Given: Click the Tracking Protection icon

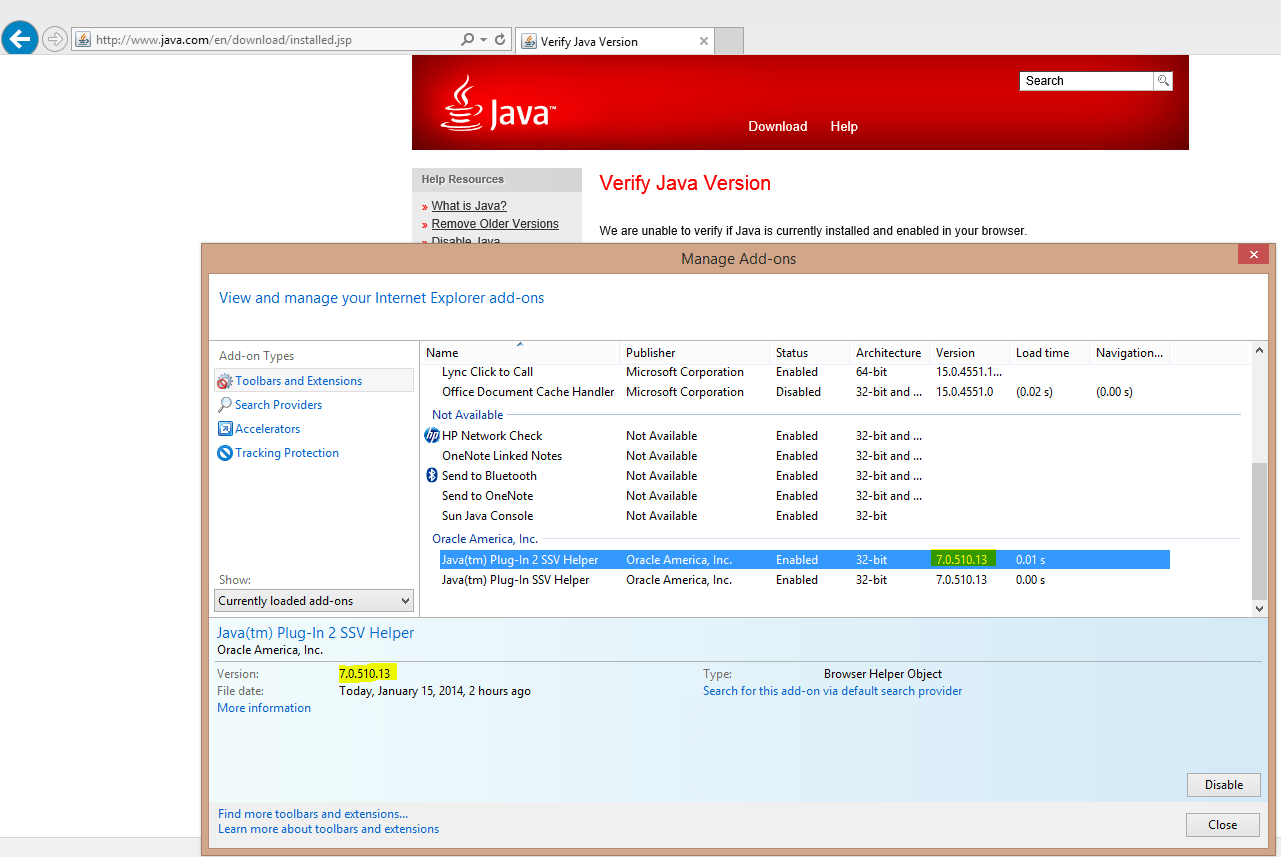Looking at the screenshot, I should [225, 453].
